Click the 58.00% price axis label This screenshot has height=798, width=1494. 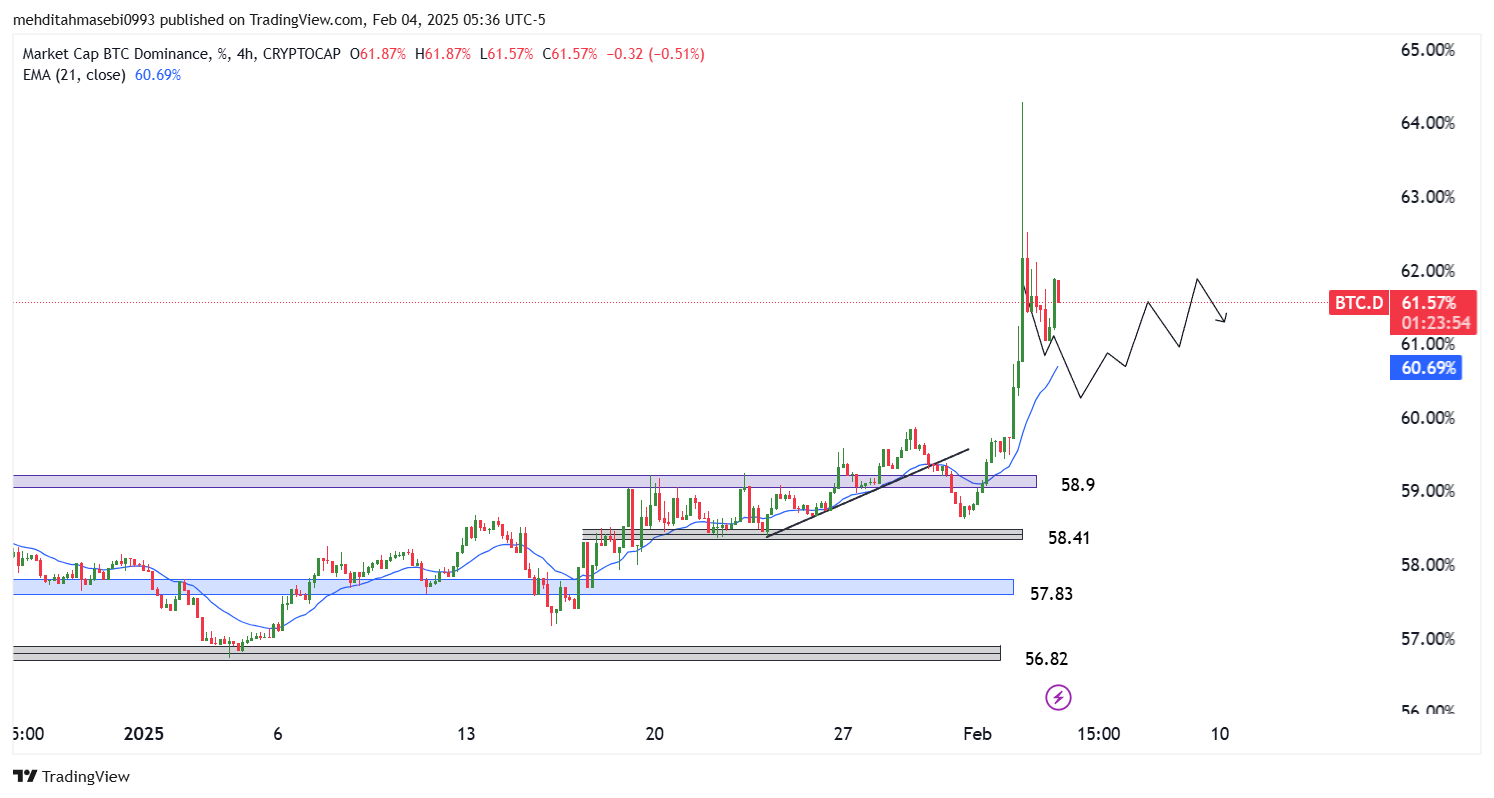click(1426, 565)
